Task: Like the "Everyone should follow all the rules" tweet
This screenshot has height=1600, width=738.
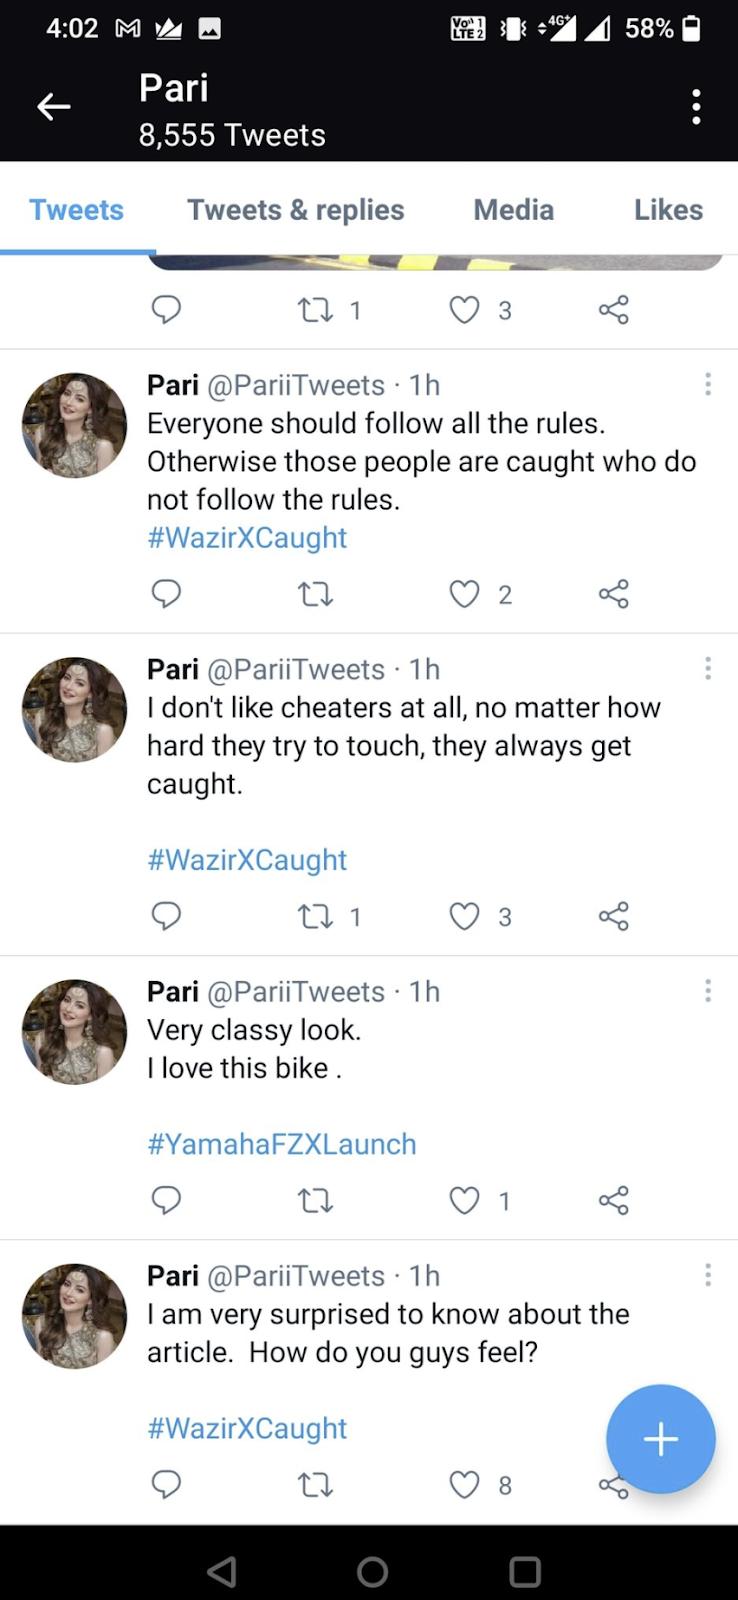Action: click(x=464, y=595)
